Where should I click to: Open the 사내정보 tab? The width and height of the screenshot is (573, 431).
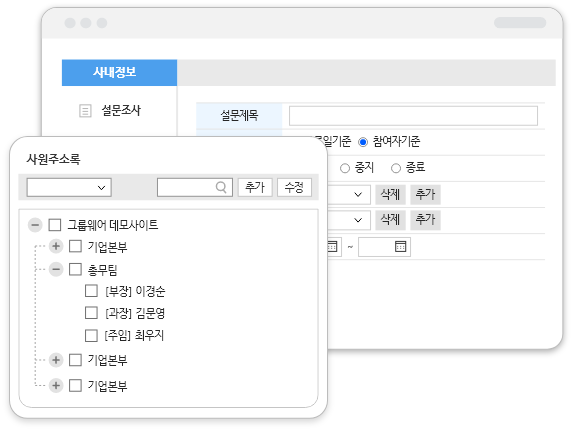pos(119,73)
